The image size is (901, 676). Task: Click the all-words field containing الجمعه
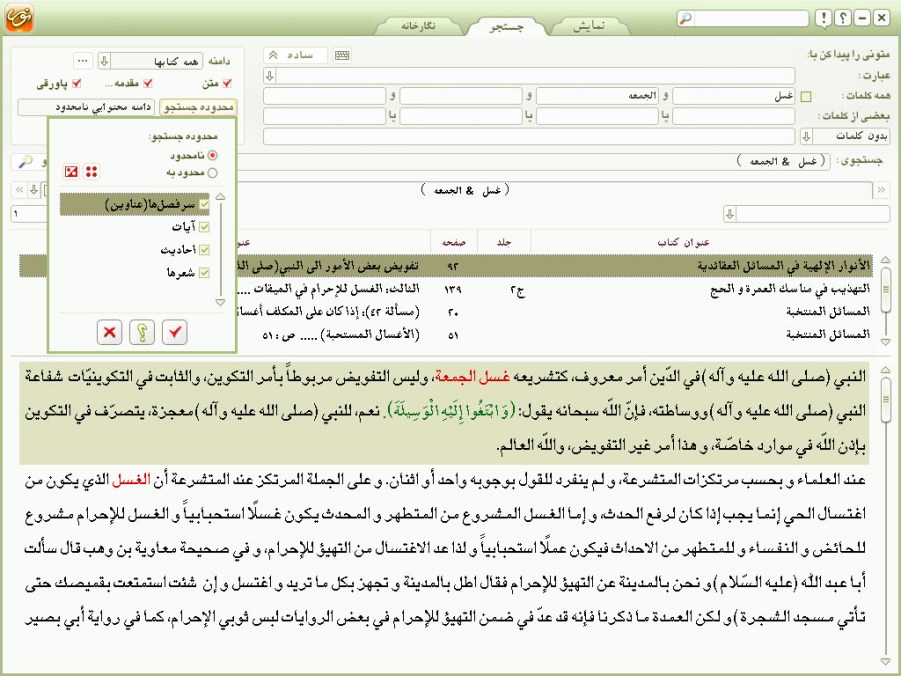(597, 96)
